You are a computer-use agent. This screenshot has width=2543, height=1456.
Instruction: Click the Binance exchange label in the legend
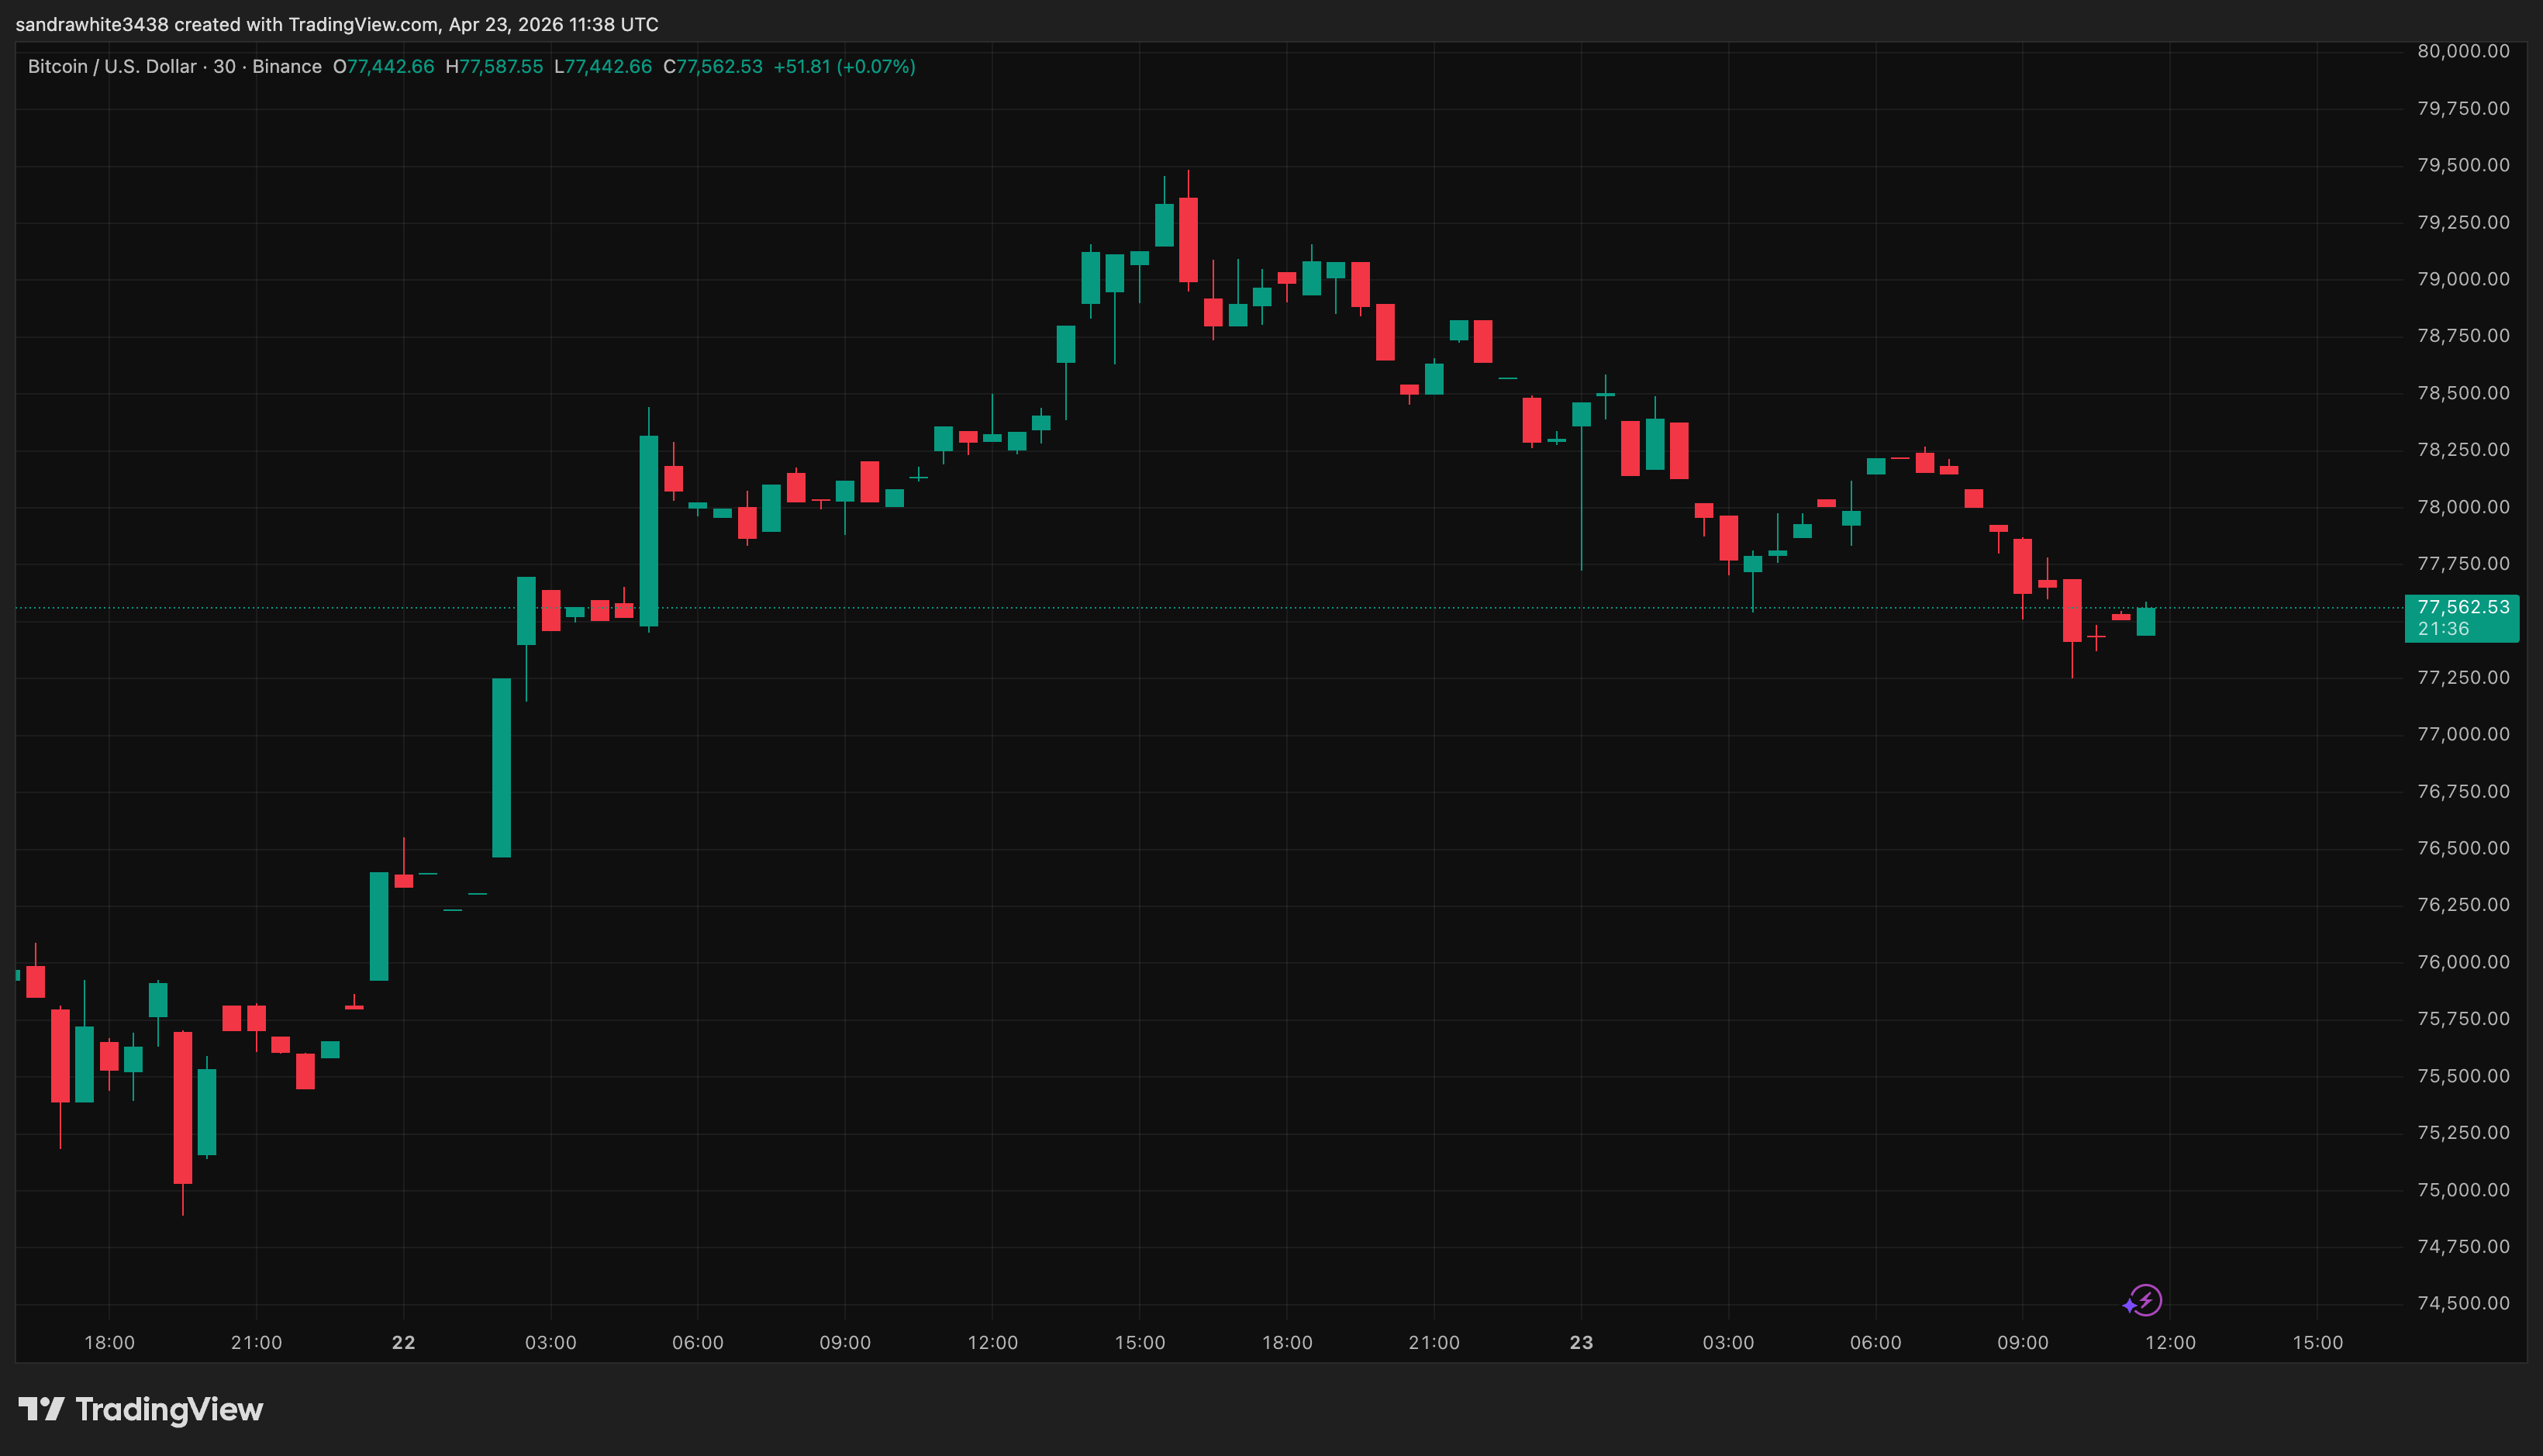pyautogui.click(x=290, y=66)
